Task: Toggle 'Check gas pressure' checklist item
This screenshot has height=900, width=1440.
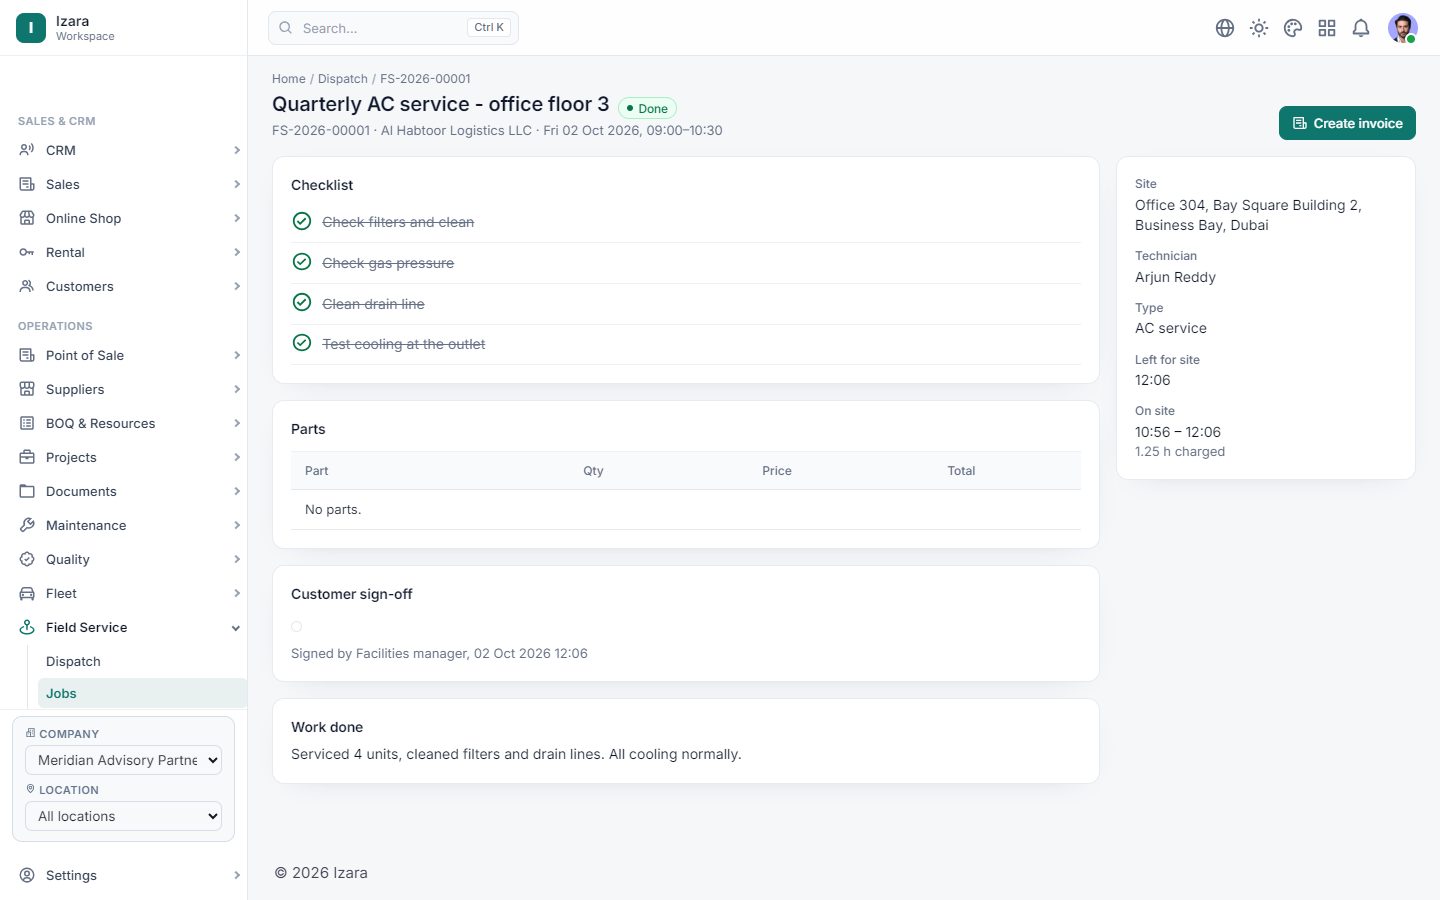Action: click(302, 262)
